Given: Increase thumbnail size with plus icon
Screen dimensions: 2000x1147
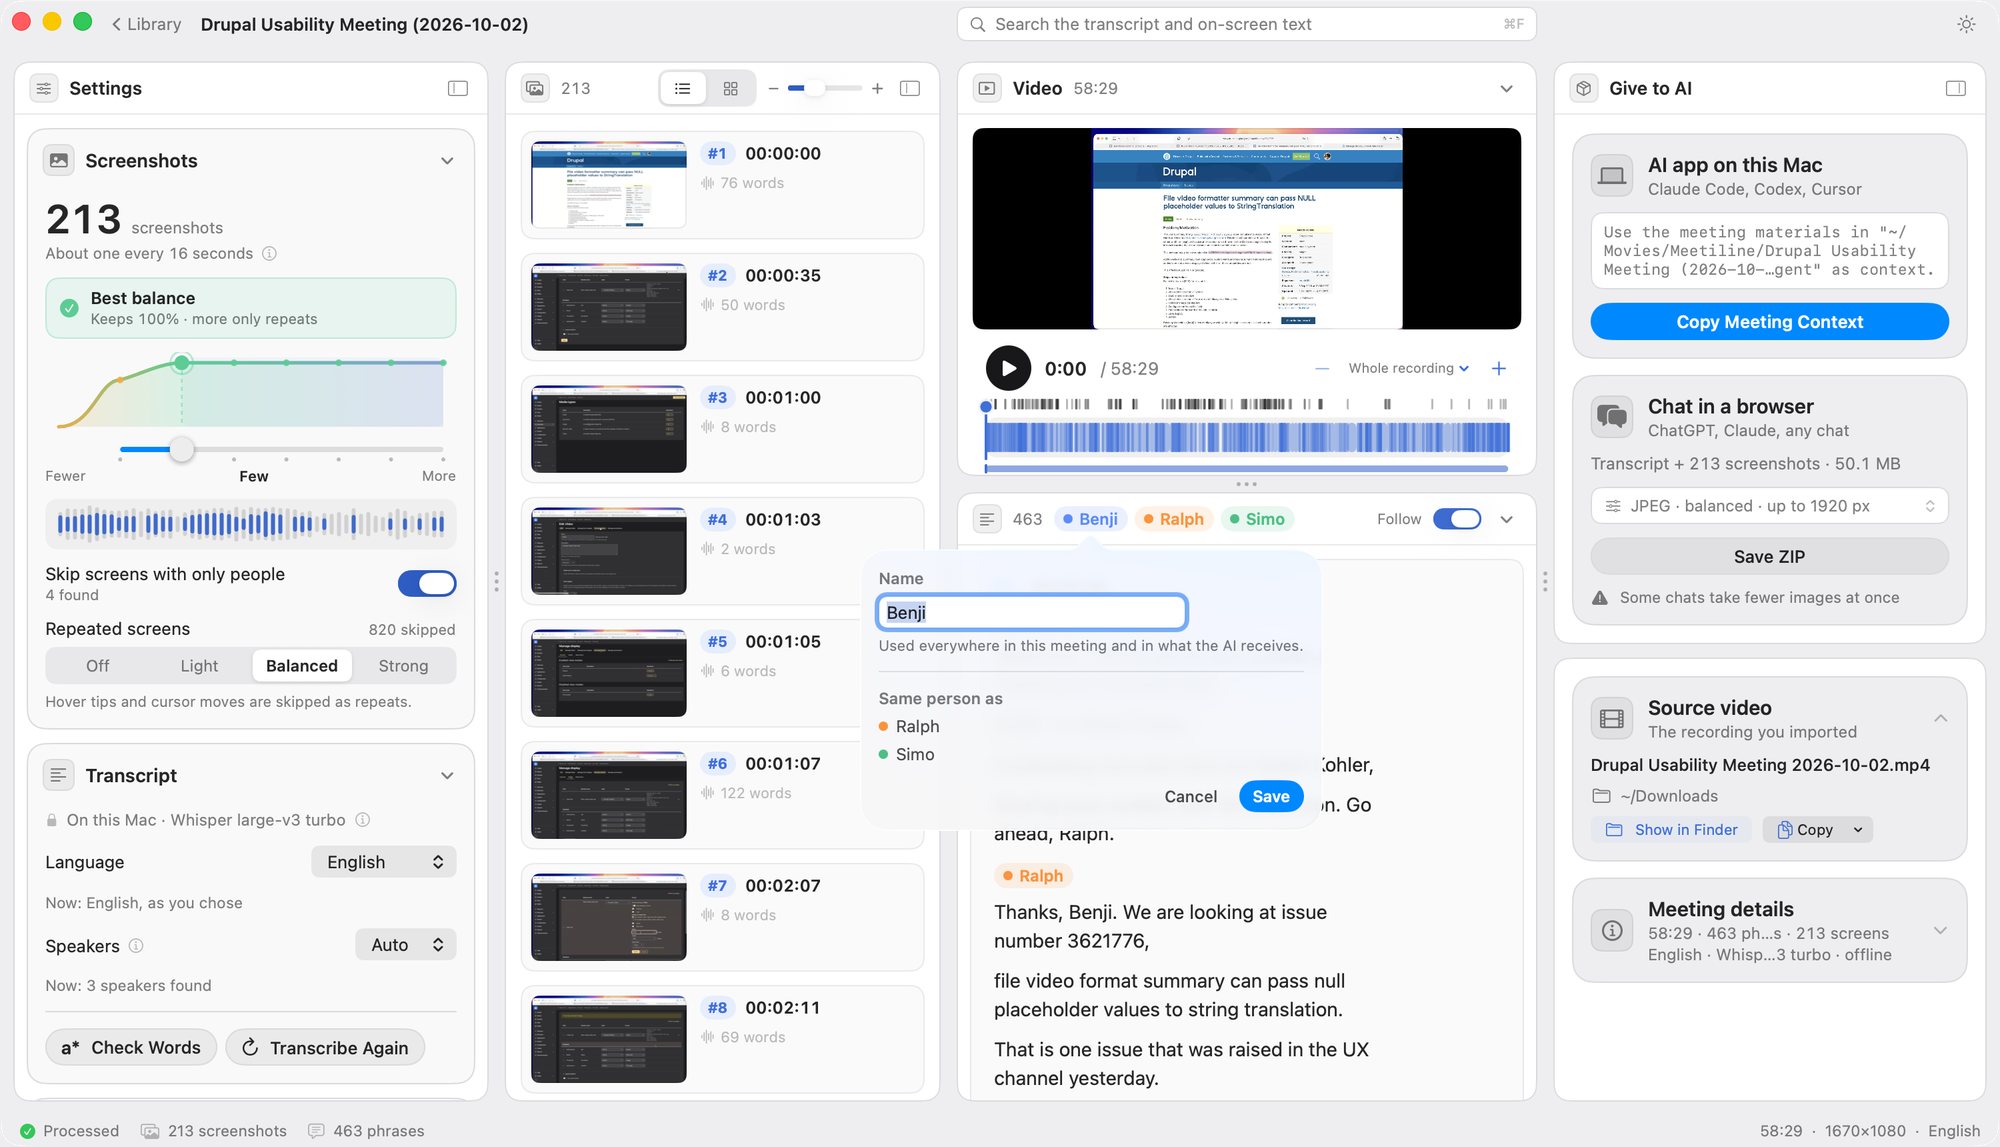Looking at the screenshot, I should pyautogui.click(x=877, y=89).
